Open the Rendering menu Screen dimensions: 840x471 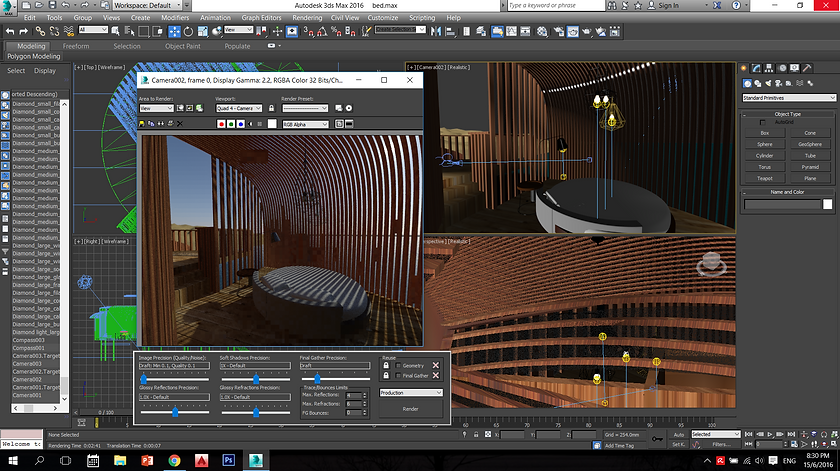click(307, 18)
